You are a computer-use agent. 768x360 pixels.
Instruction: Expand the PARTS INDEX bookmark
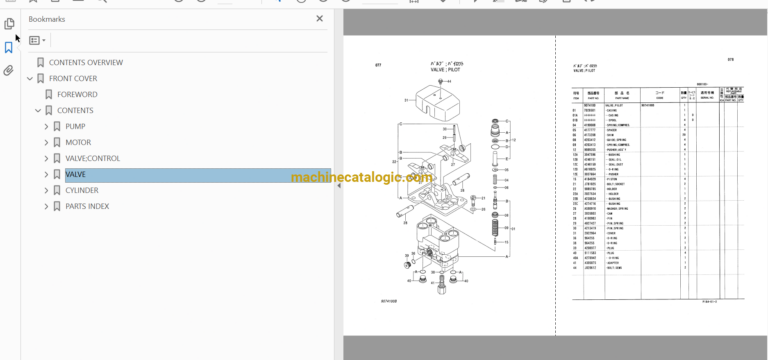click(x=47, y=207)
